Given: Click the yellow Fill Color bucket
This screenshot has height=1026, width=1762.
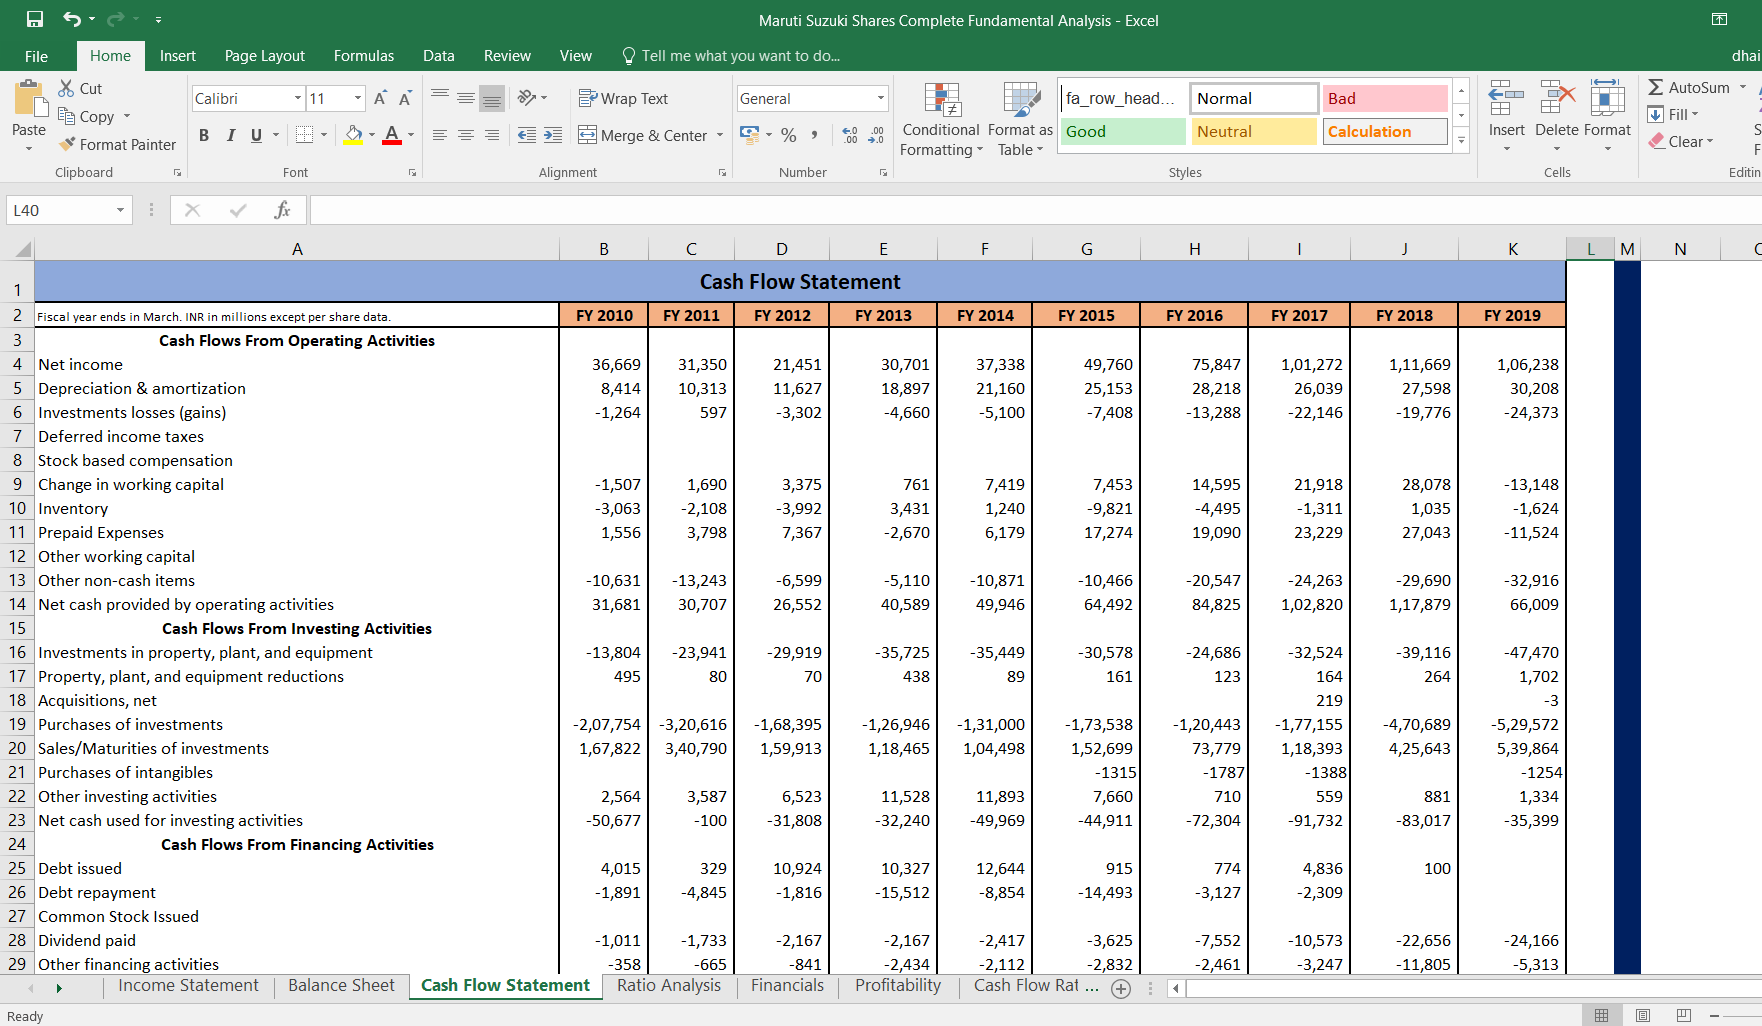Looking at the screenshot, I should click(x=353, y=134).
